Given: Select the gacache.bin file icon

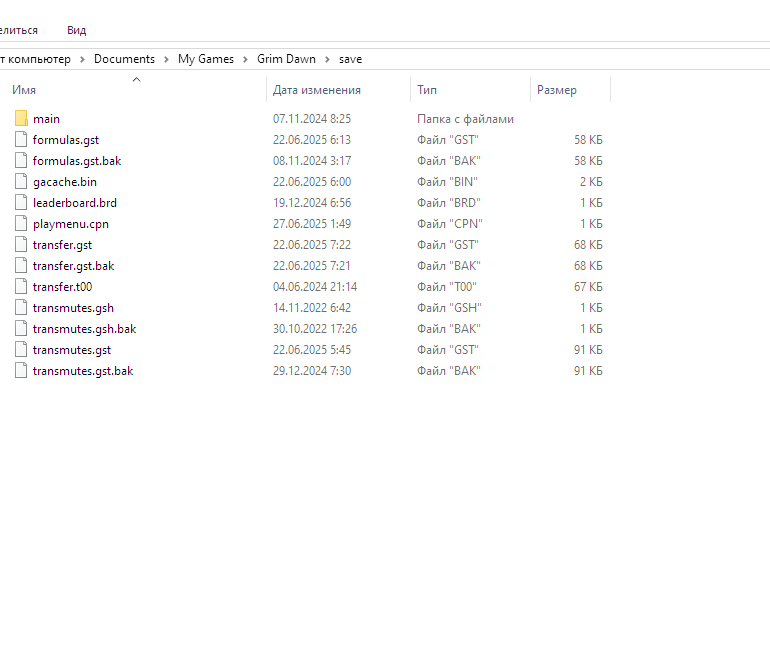Looking at the screenshot, I should [21, 182].
